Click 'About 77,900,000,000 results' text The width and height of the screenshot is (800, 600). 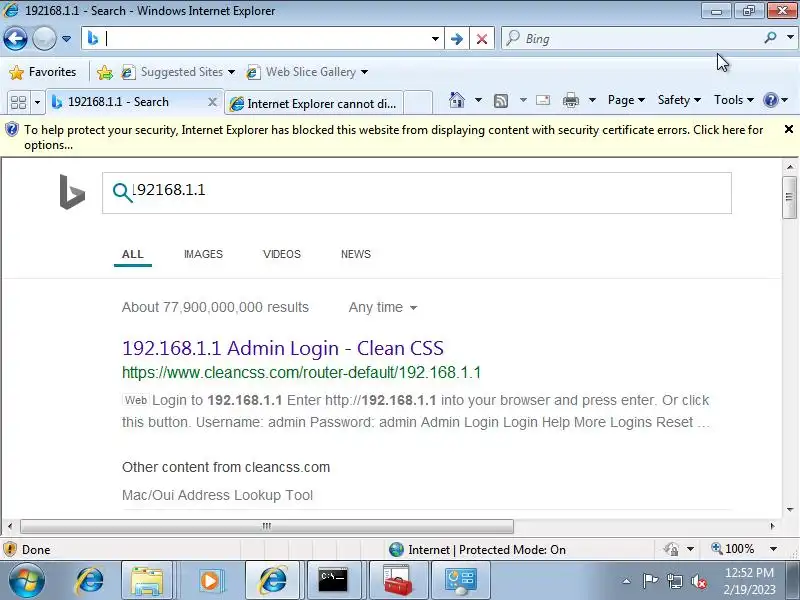click(215, 307)
